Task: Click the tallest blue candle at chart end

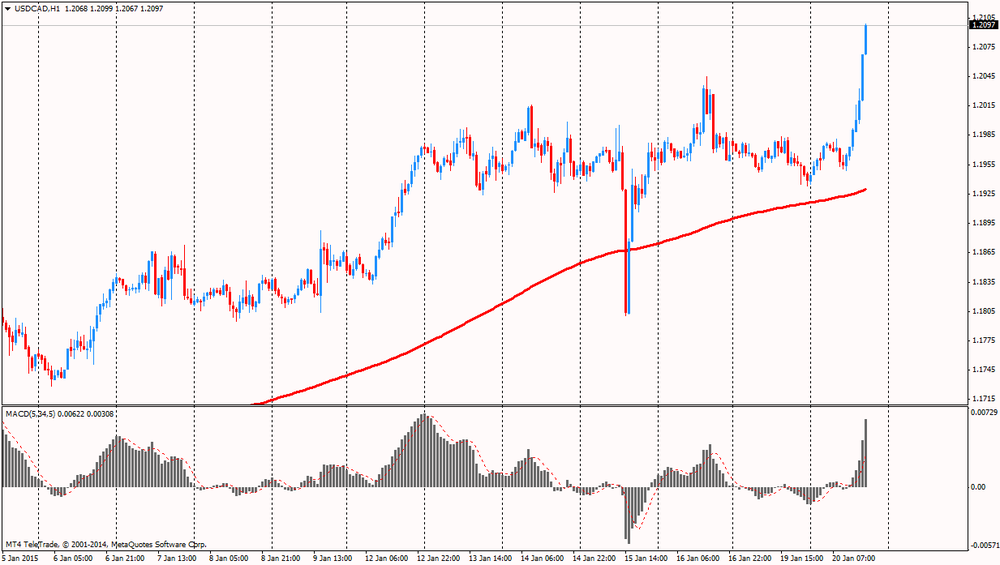Action: coord(864,40)
